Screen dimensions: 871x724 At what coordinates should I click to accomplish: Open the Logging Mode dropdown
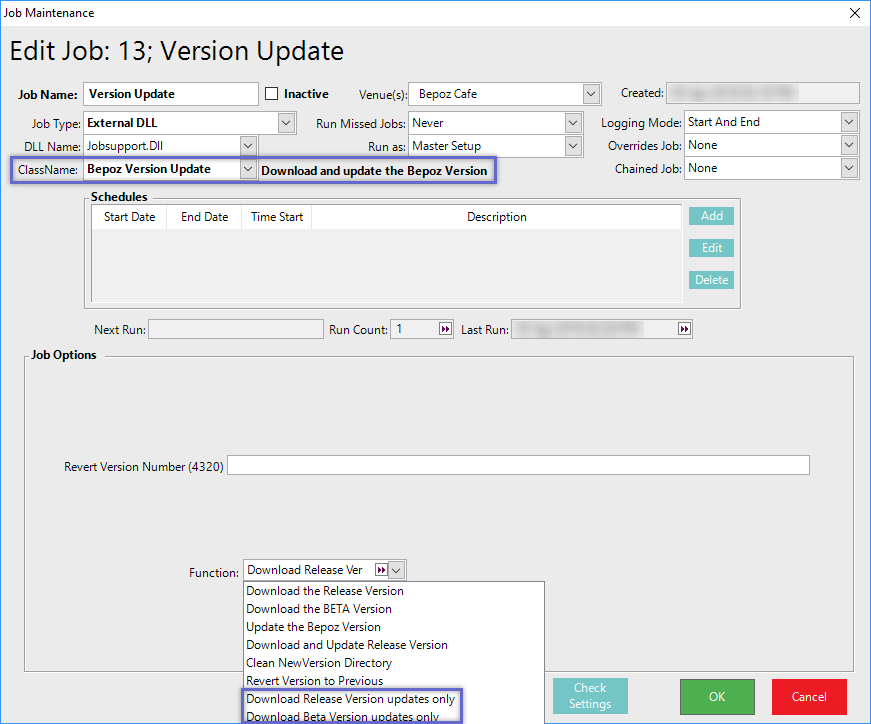tap(849, 122)
